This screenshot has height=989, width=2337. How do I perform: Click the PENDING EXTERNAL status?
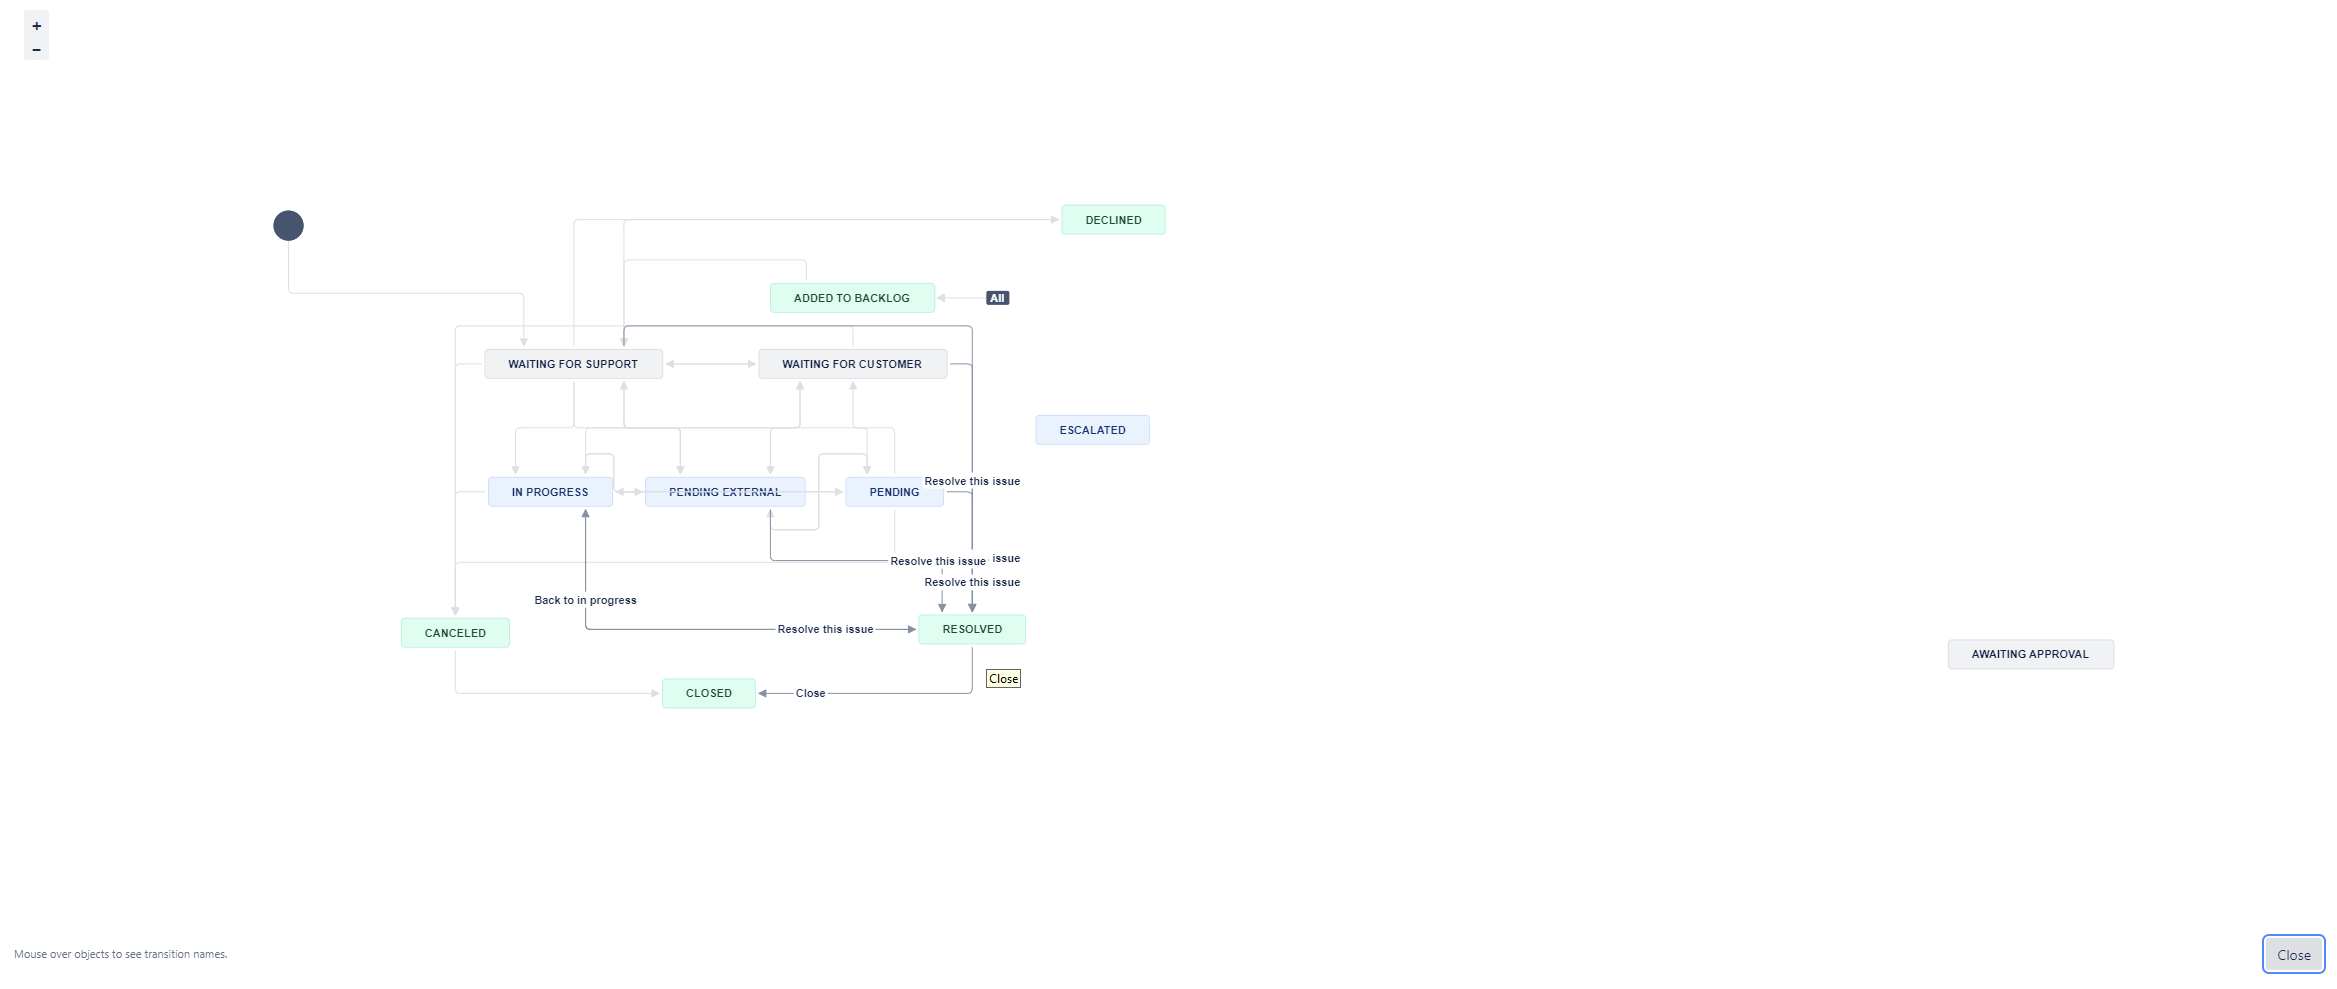(x=725, y=492)
